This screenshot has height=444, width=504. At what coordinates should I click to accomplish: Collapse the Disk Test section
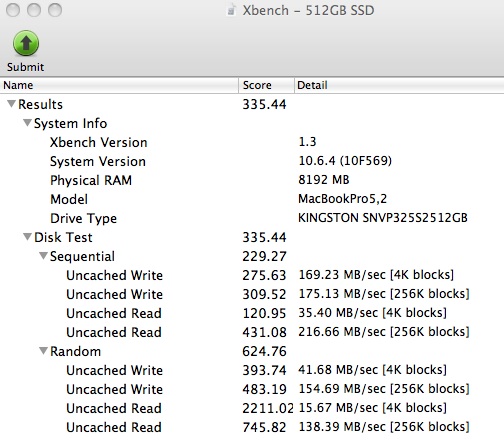pos(27,237)
